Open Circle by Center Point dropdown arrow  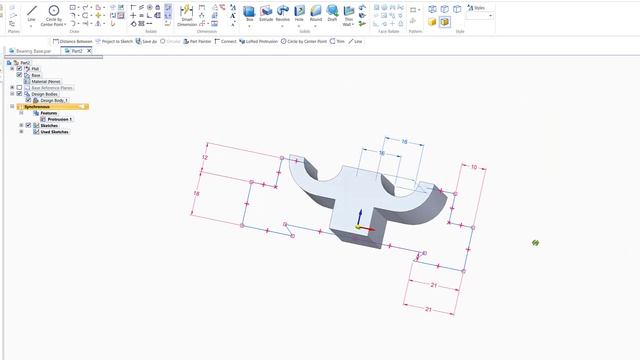[x=64, y=24]
